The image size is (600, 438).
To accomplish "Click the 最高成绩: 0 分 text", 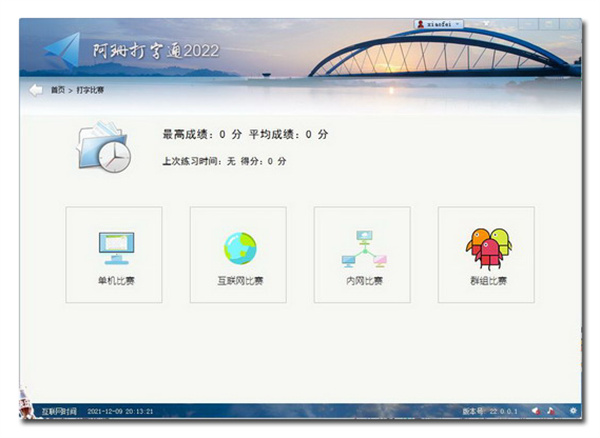I will [x=202, y=134].
